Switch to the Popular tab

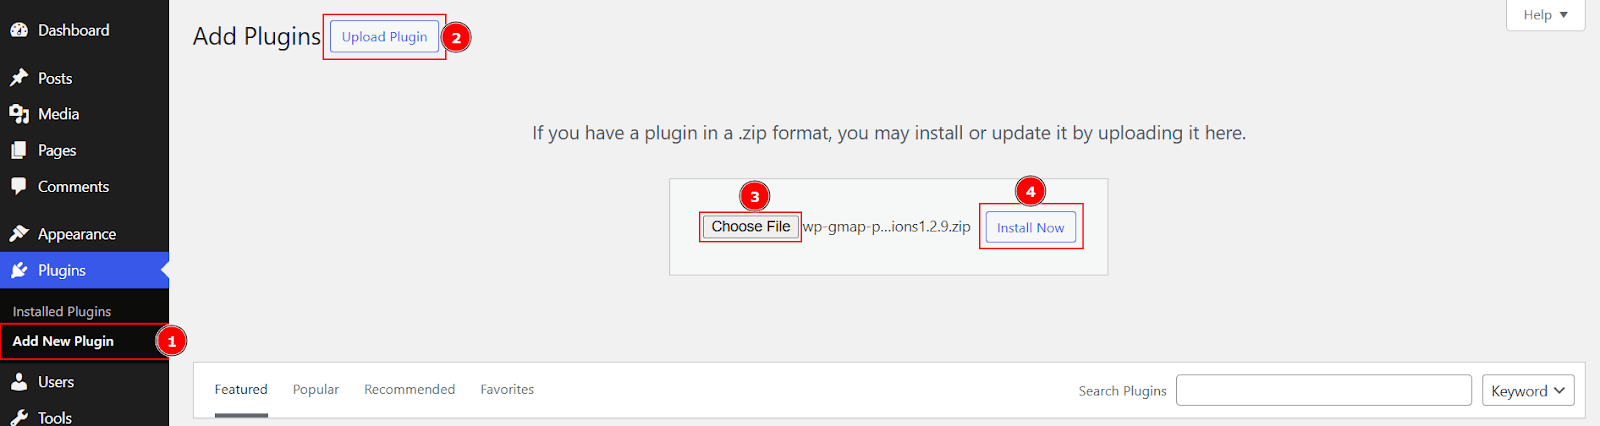[x=316, y=390]
